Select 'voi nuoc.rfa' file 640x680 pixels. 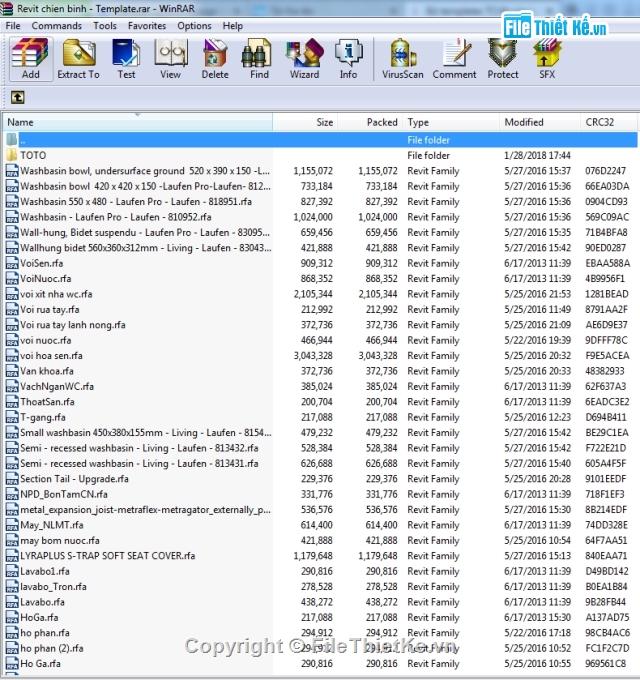tap(46, 340)
